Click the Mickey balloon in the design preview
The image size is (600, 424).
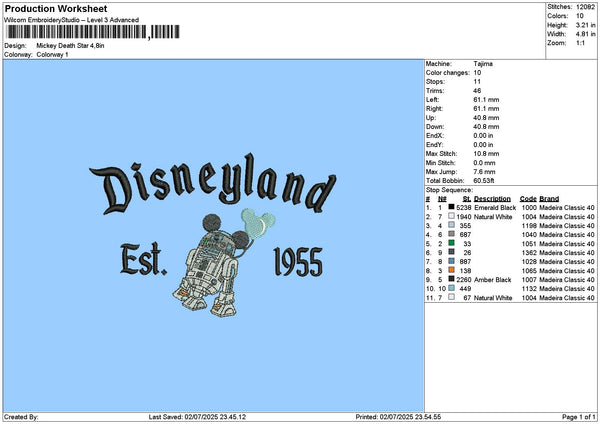[258, 222]
